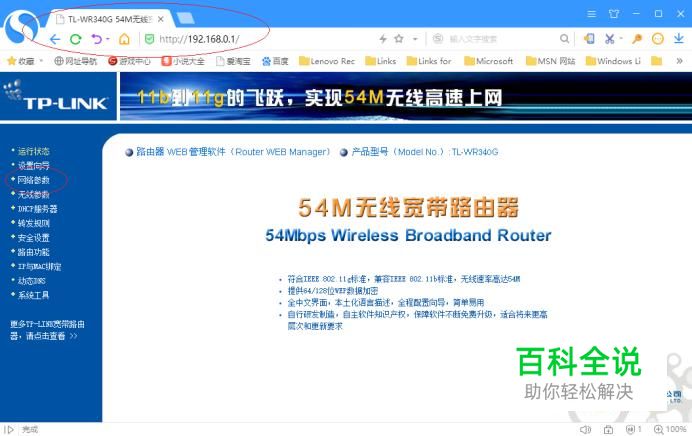Bookmark the page with the star icon

399,39
